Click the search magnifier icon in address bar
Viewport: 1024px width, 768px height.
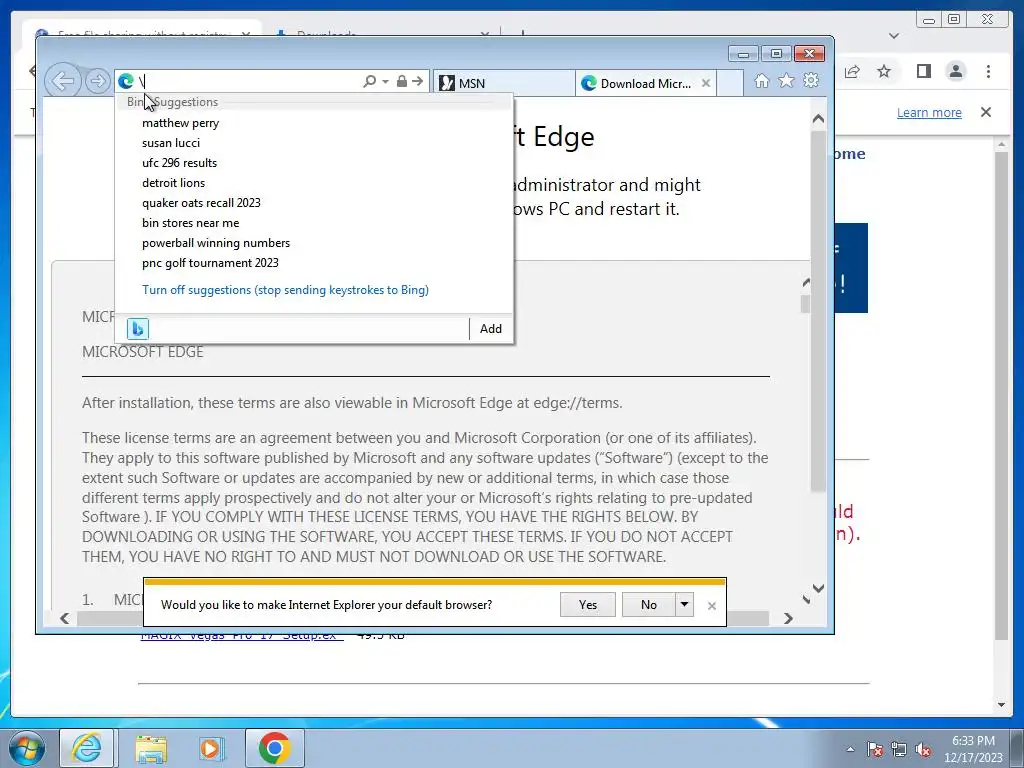tap(369, 81)
